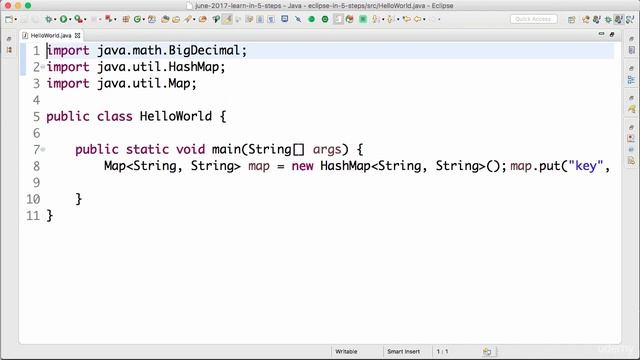The width and height of the screenshot is (640, 360).
Task: Click the status bar icon beside cursor position
Action: 487,351
